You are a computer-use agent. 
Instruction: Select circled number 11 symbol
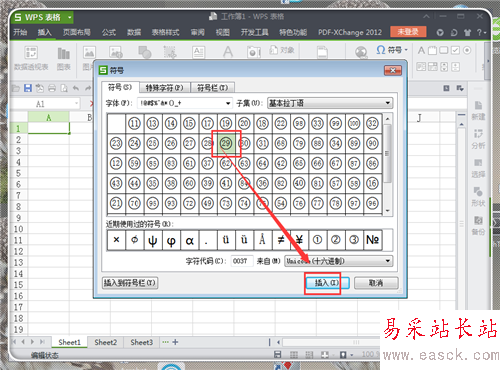(x=134, y=124)
